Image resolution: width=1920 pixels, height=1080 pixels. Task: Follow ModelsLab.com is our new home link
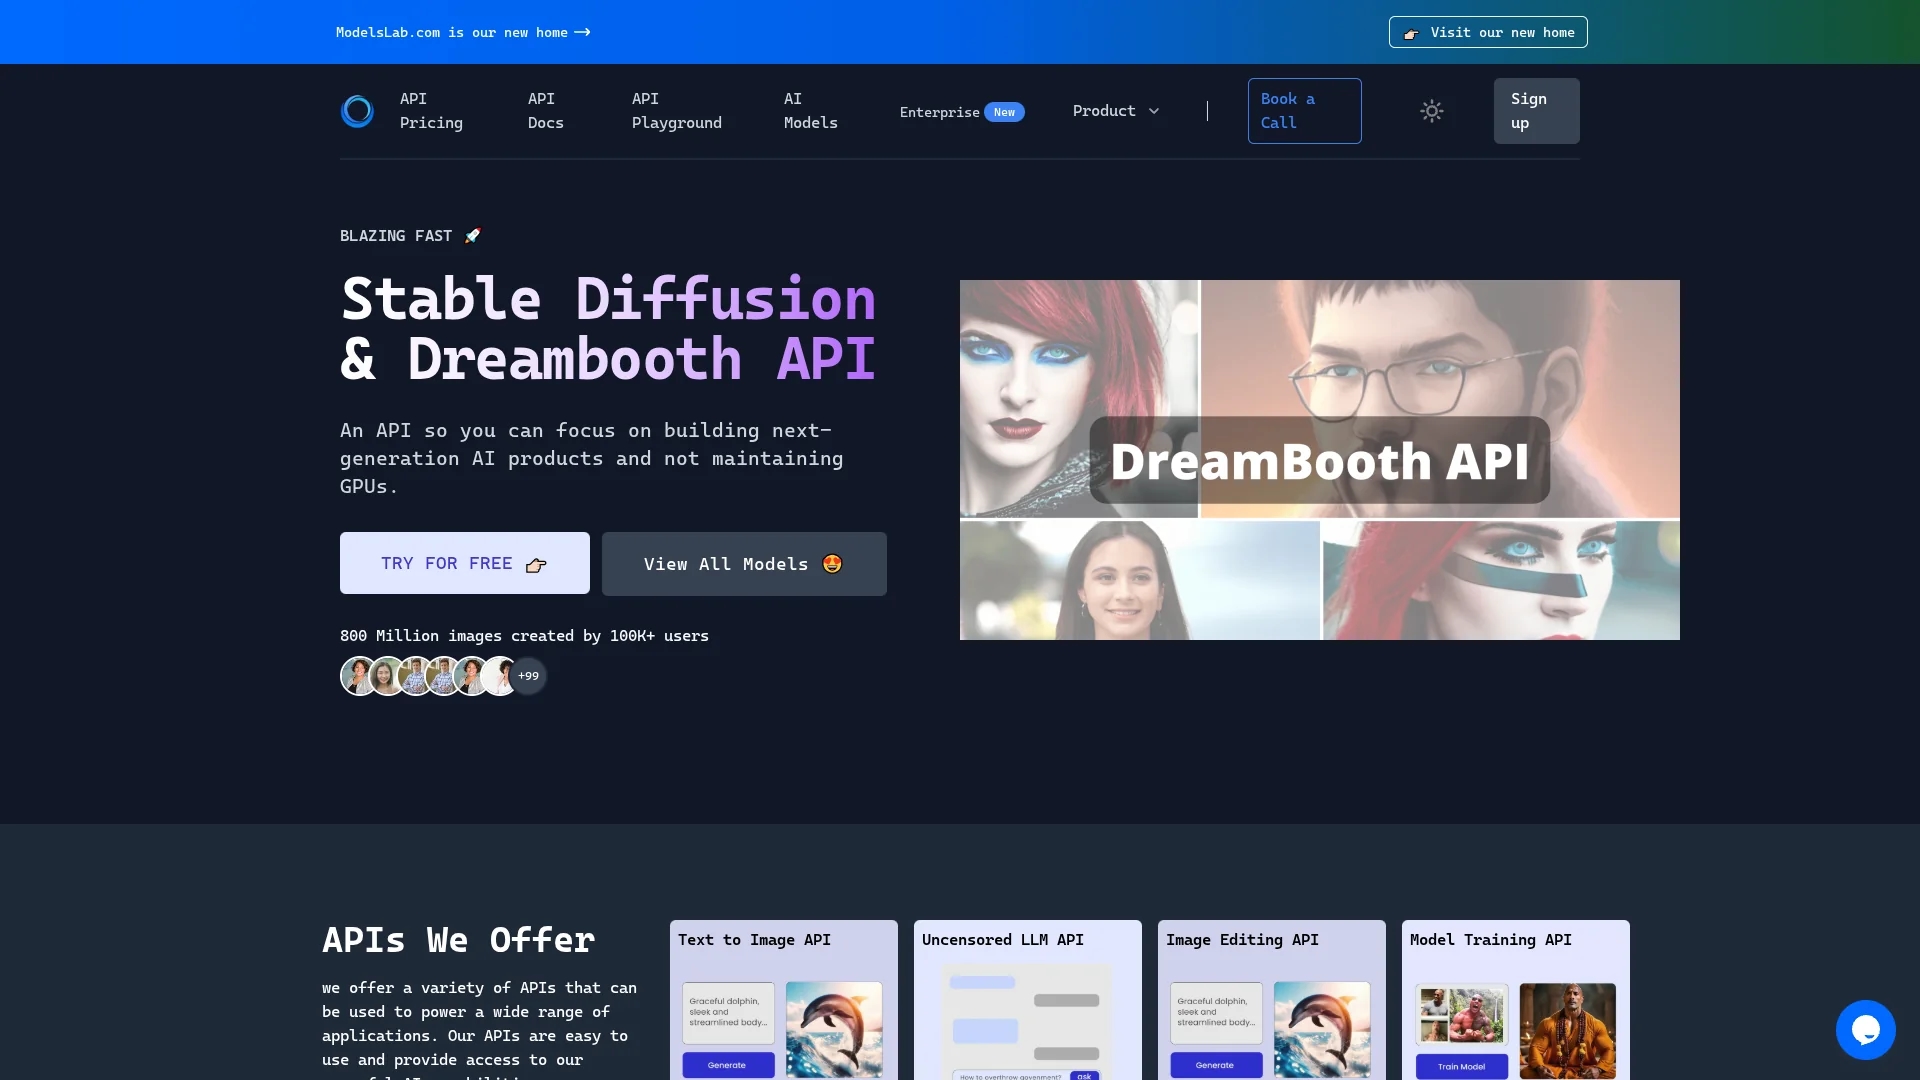click(463, 32)
